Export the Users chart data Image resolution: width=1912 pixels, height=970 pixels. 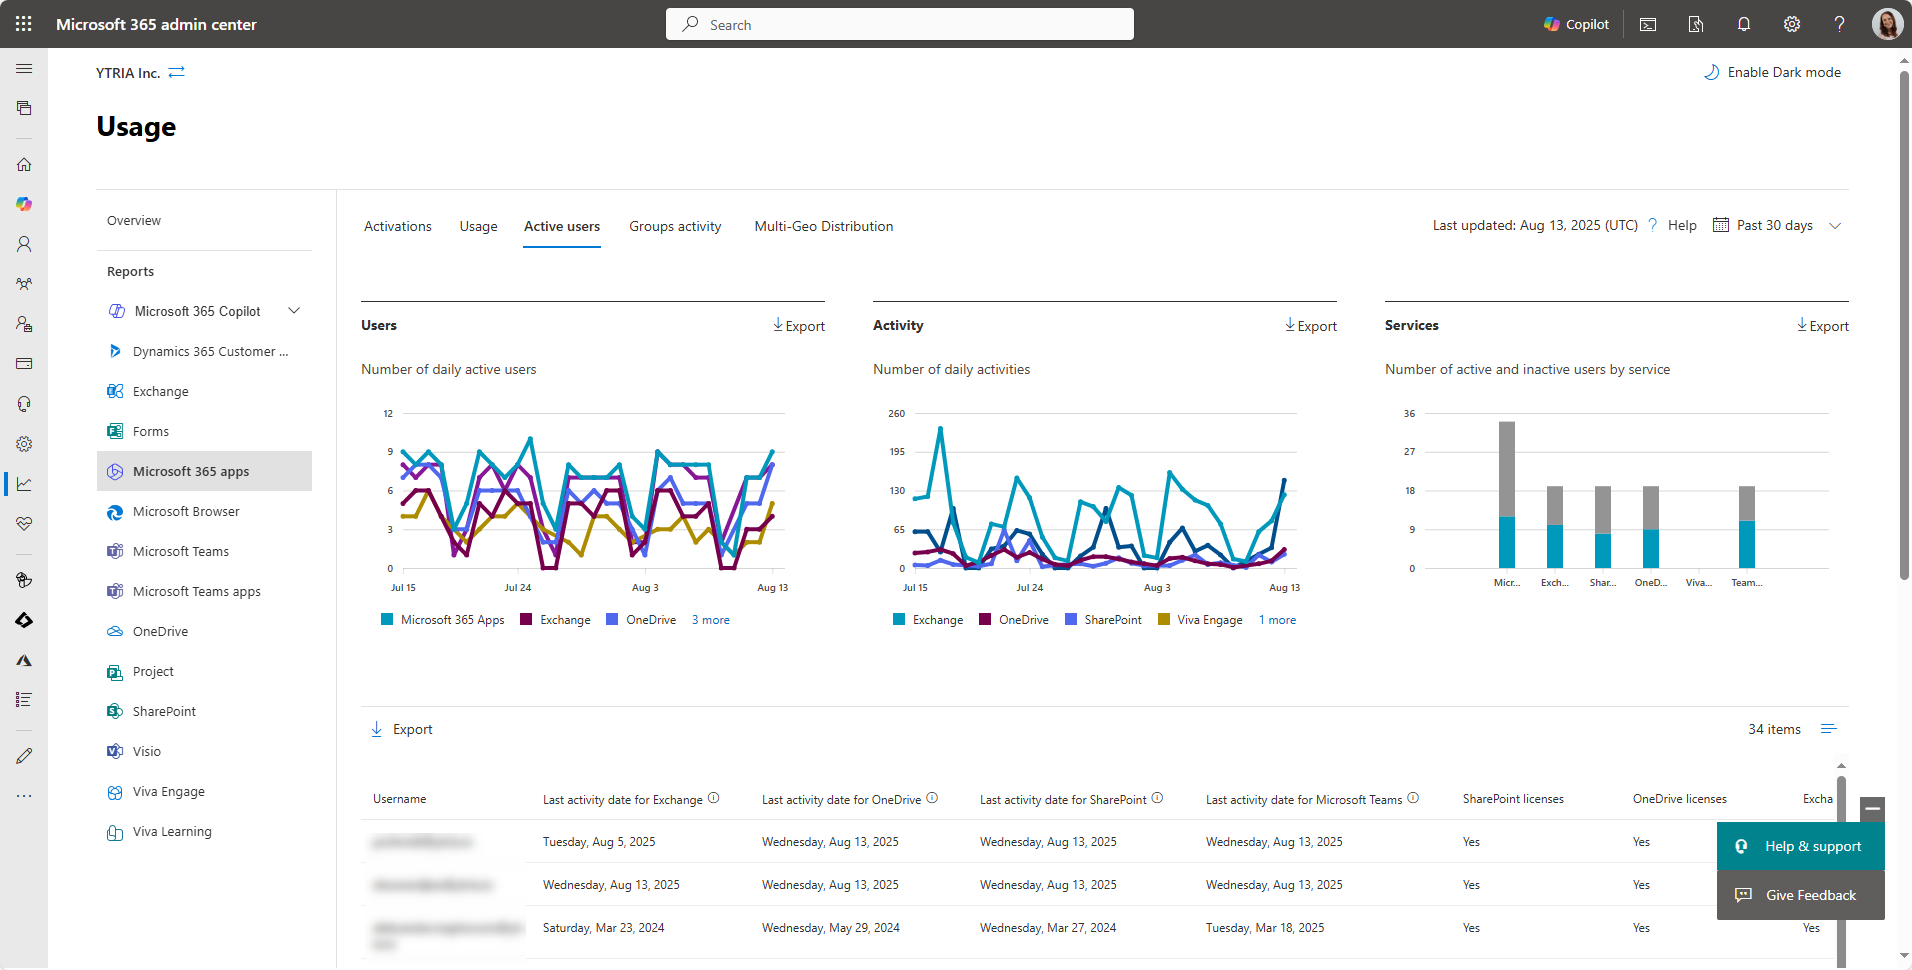coord(799,326)
